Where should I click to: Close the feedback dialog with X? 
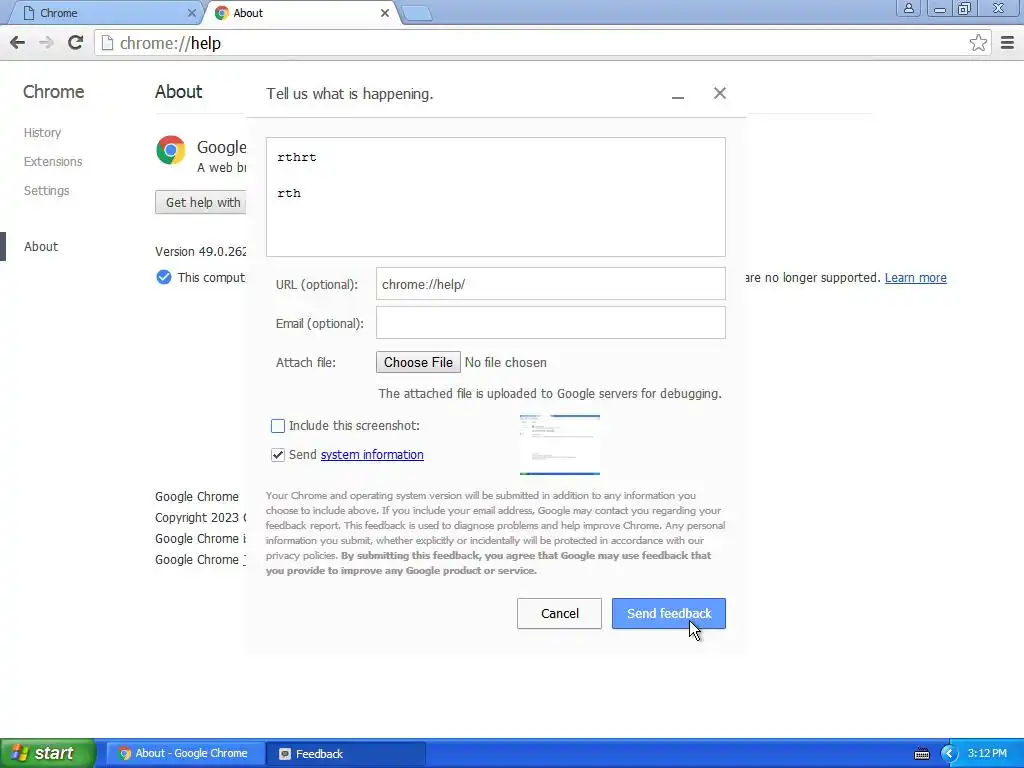[720, 93]
